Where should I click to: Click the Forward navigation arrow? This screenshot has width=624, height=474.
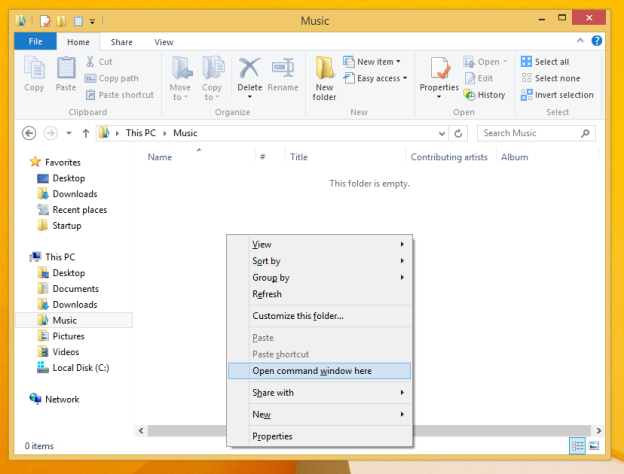pyautogui.click(x=51, y=133)
